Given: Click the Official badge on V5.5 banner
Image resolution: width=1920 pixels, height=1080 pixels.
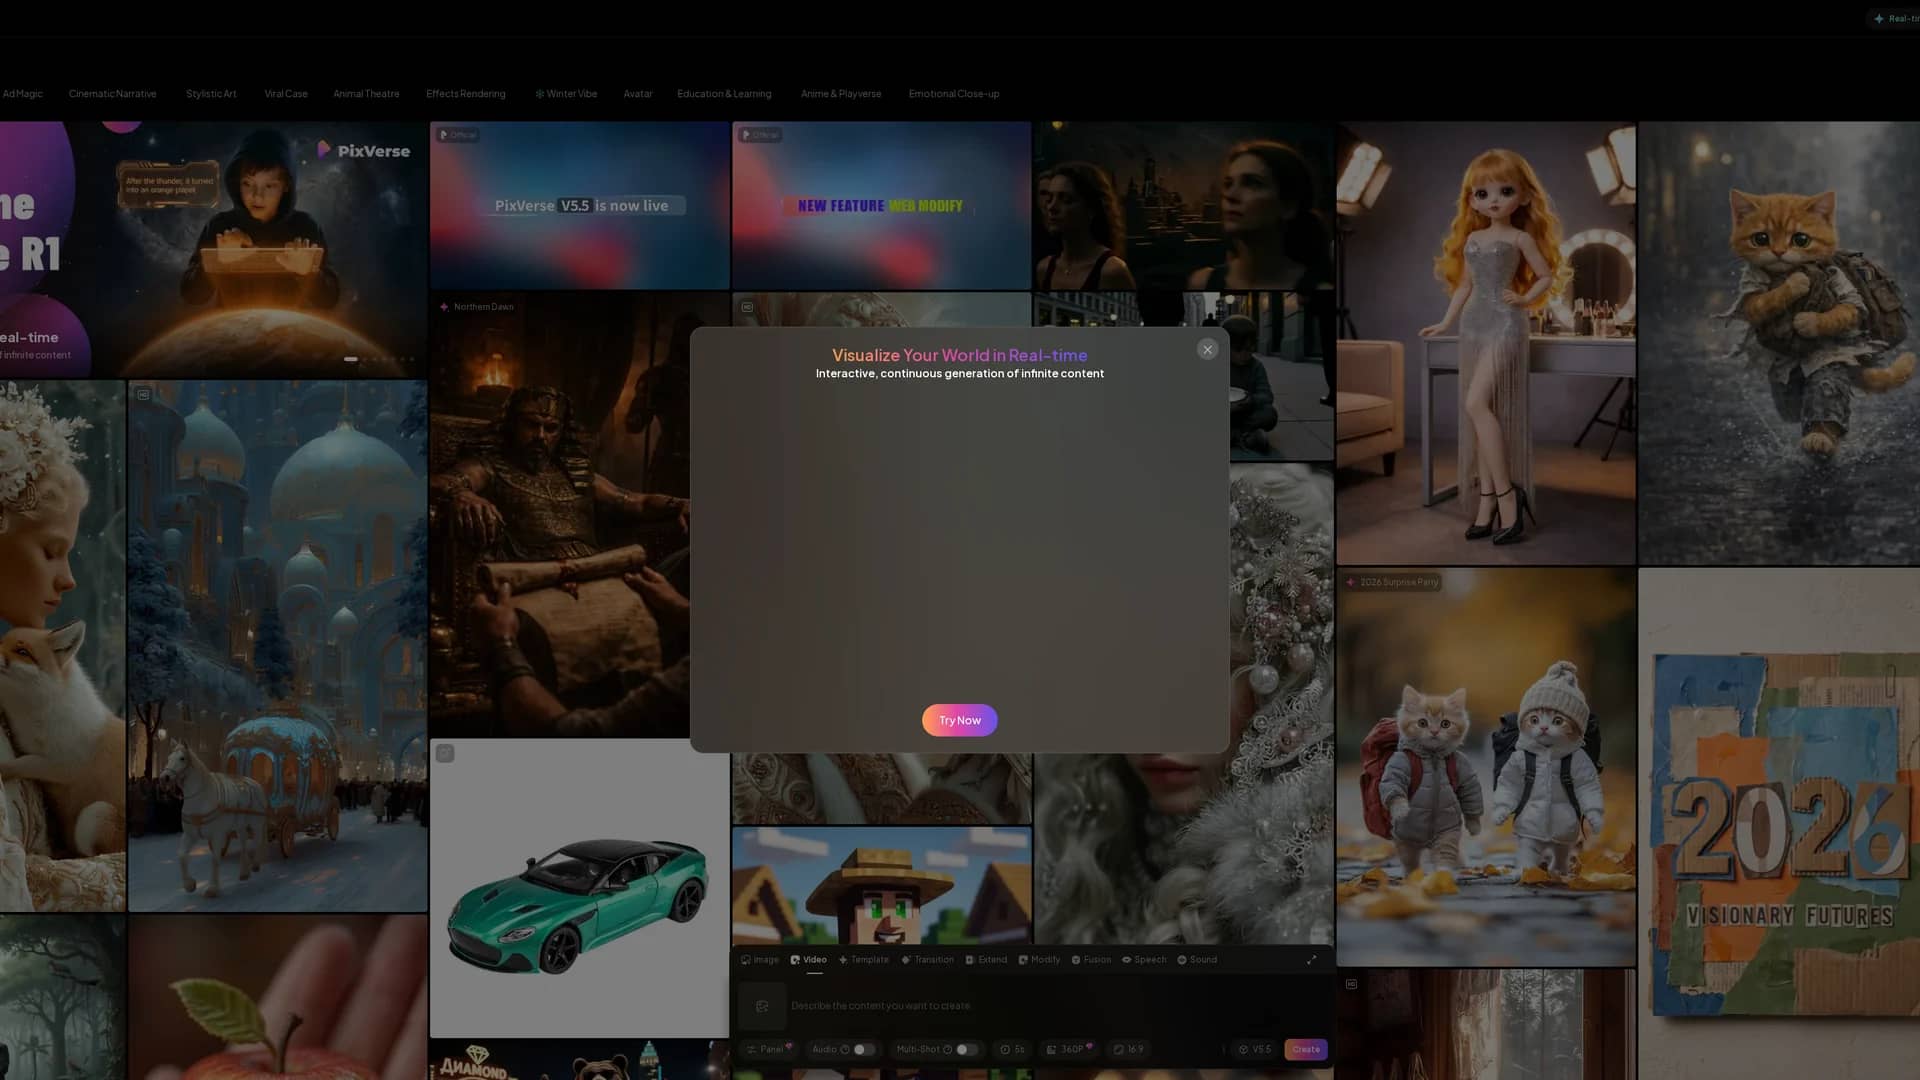Looking at the screenshot, I should [458, 134].
